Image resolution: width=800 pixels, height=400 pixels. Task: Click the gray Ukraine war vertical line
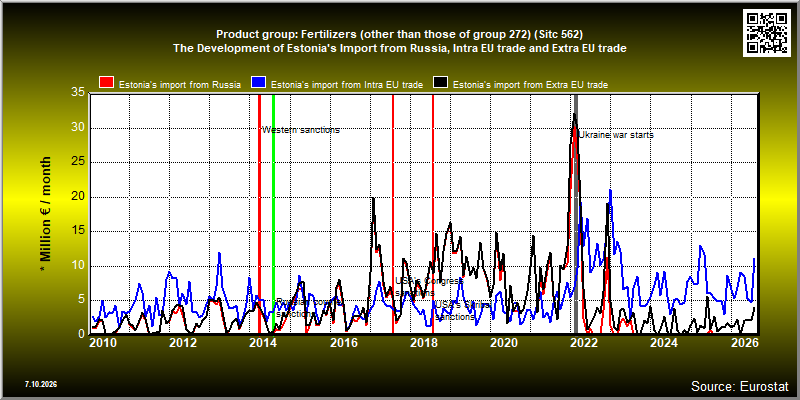[x=576, y=214]
